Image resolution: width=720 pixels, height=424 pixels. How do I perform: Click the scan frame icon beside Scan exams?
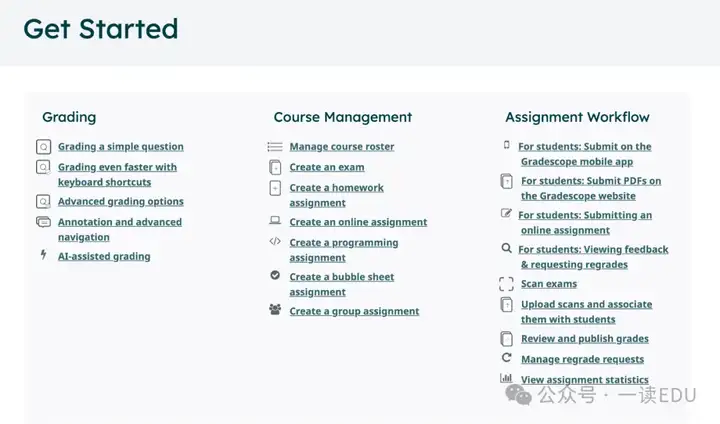506,284
